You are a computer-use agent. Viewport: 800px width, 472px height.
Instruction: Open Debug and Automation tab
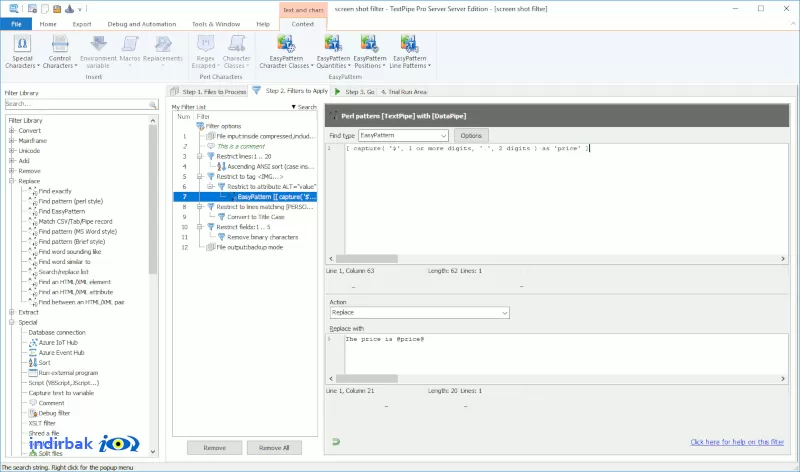[142, 24]
